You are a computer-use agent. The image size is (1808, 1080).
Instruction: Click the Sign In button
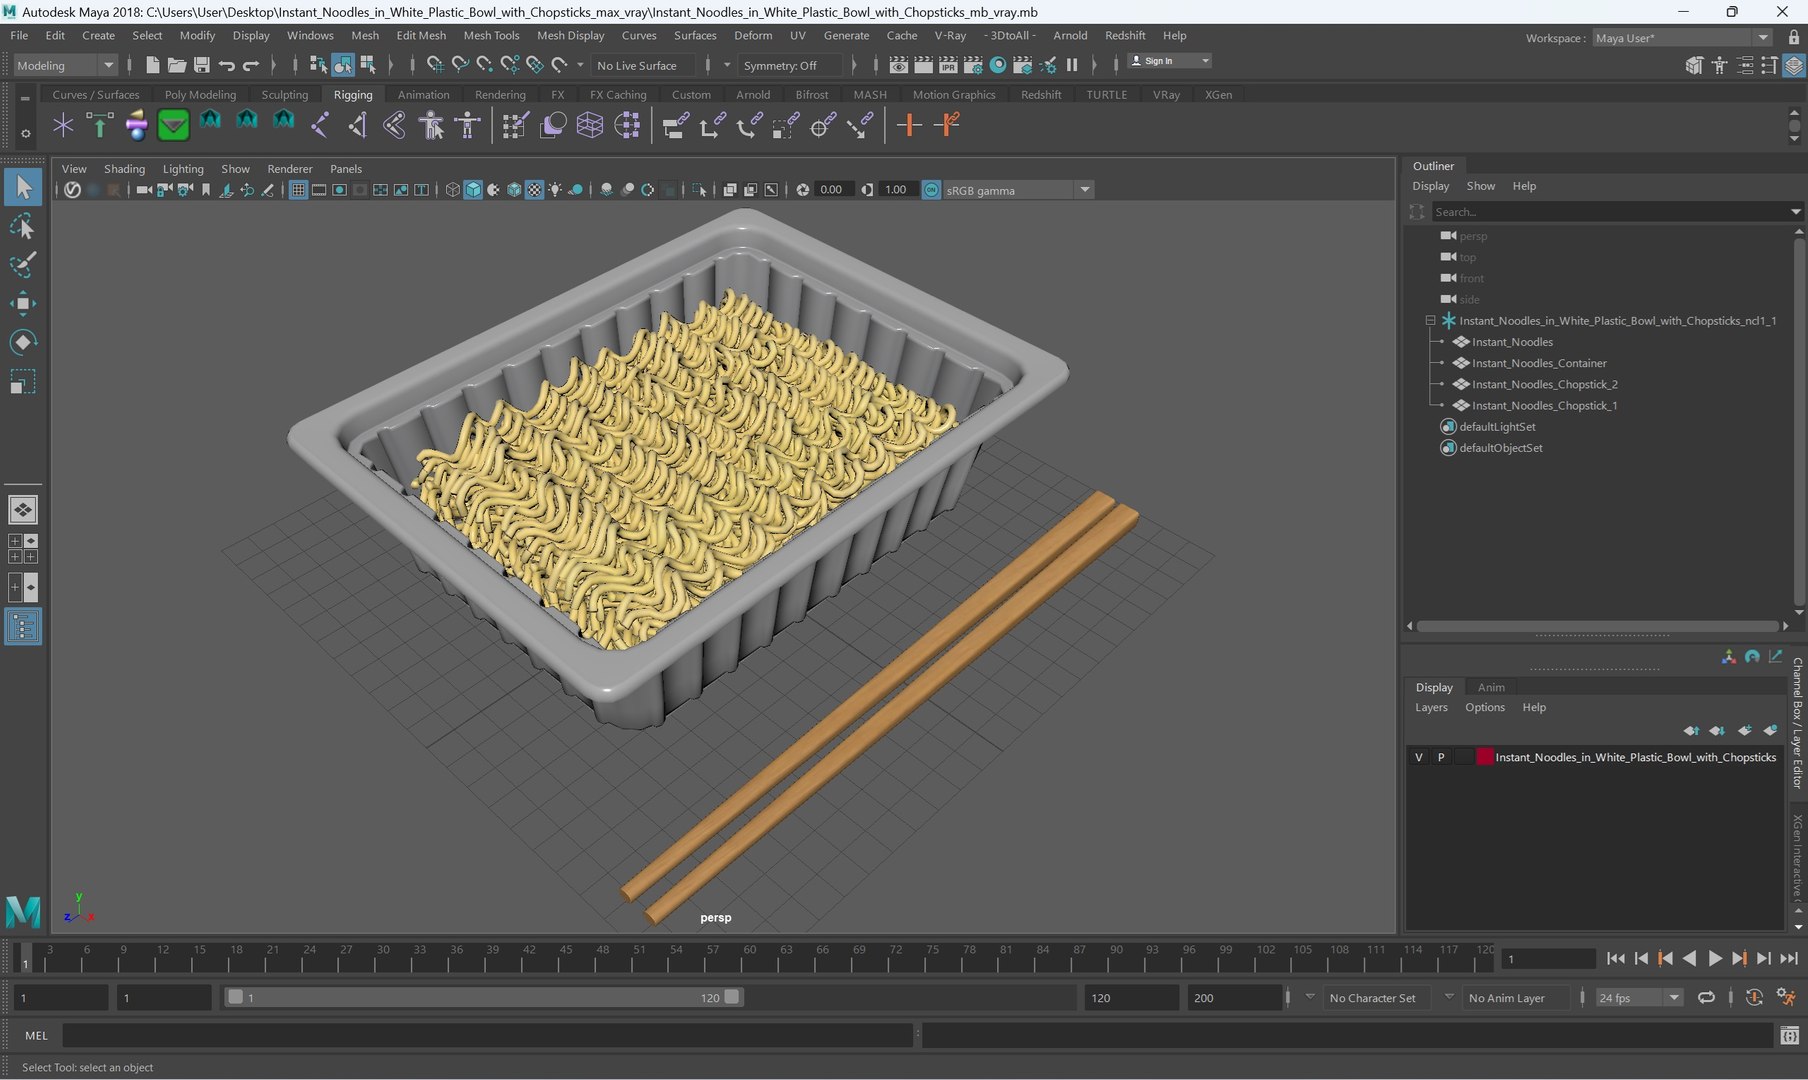(1169, 61)
